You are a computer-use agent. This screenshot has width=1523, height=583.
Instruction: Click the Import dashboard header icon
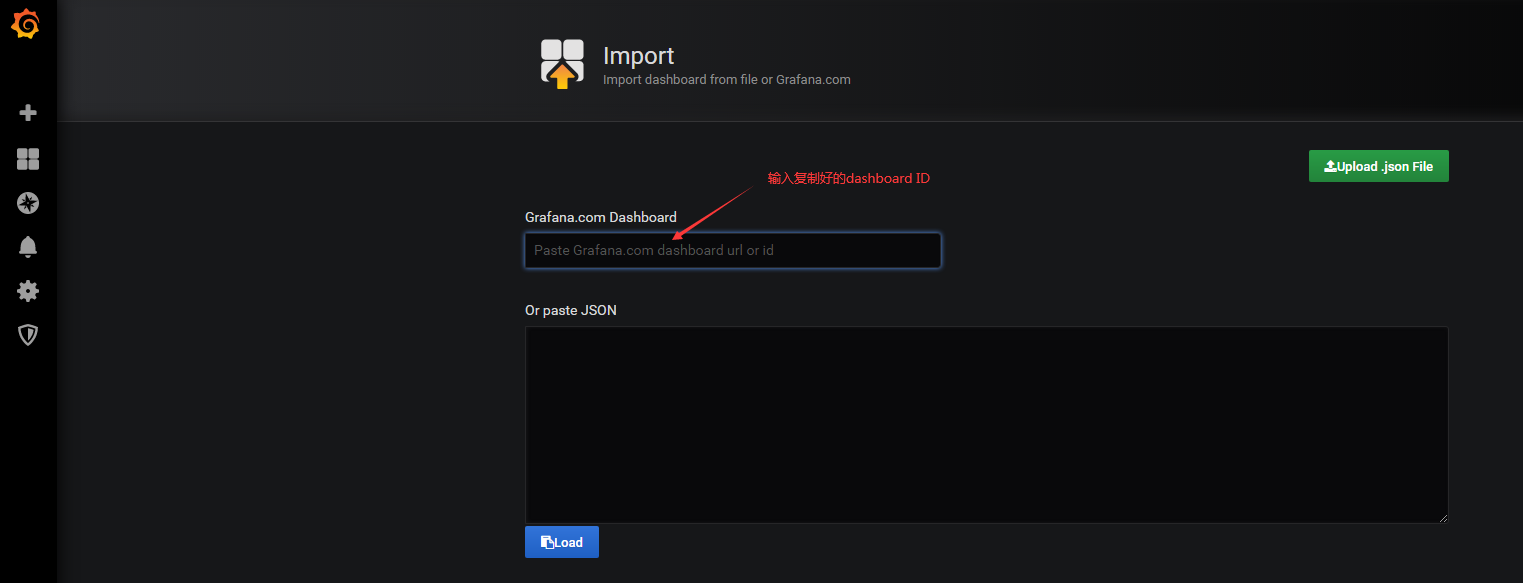click(562, 64)
